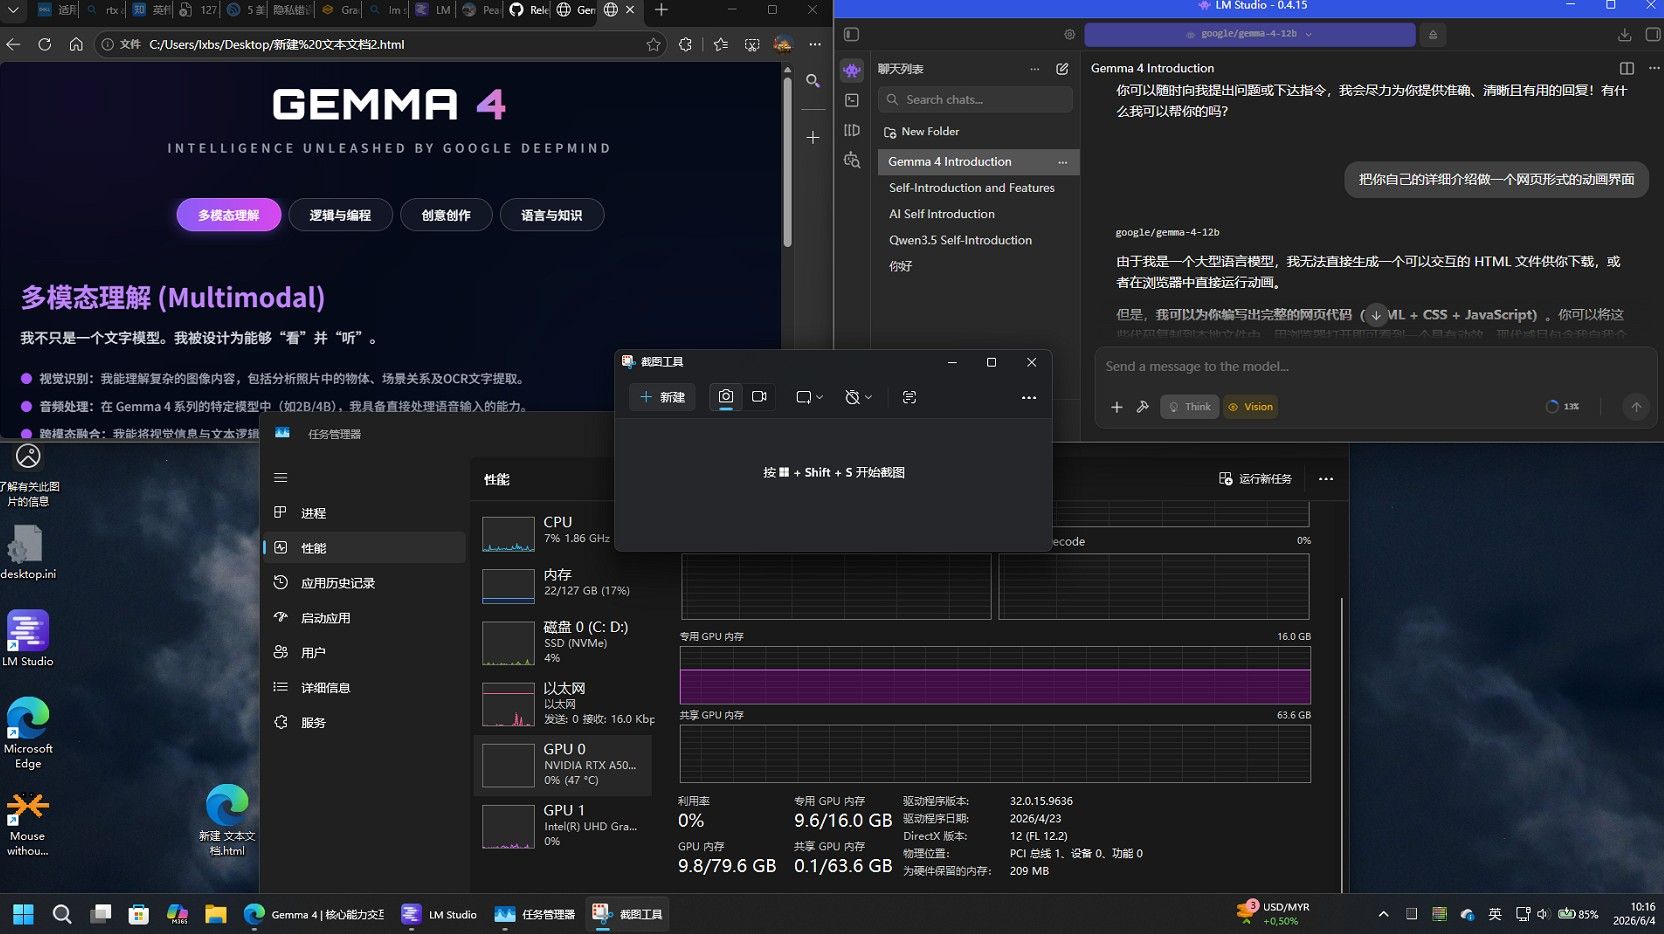Image resolution: width=1664 pixels, height=934 pixels.
Task: Click the 运行新任务 button
Action: (x=1255, y=479)
